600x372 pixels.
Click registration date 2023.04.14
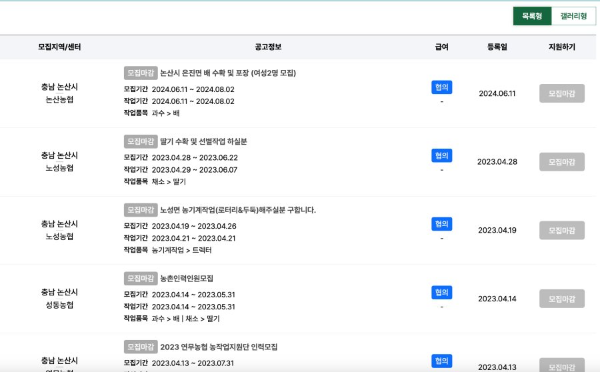click(497, 299)
